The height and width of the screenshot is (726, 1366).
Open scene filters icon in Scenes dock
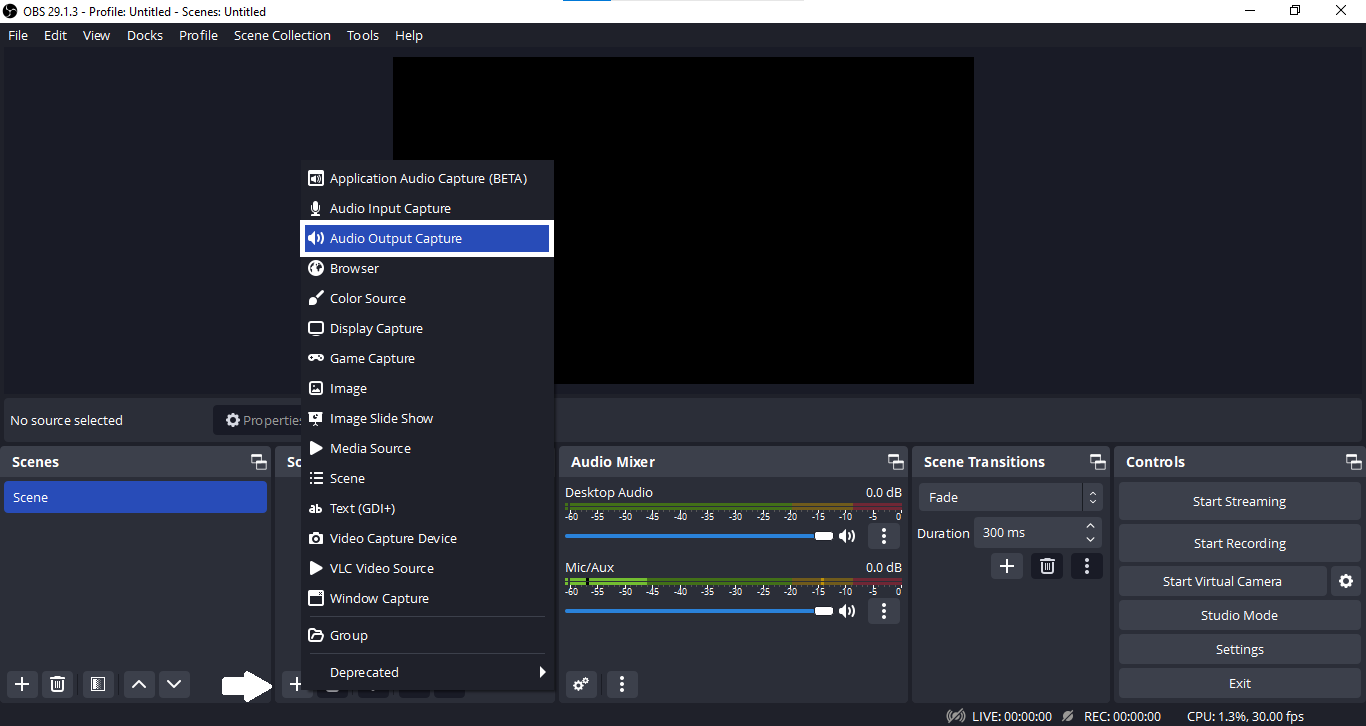98,684
